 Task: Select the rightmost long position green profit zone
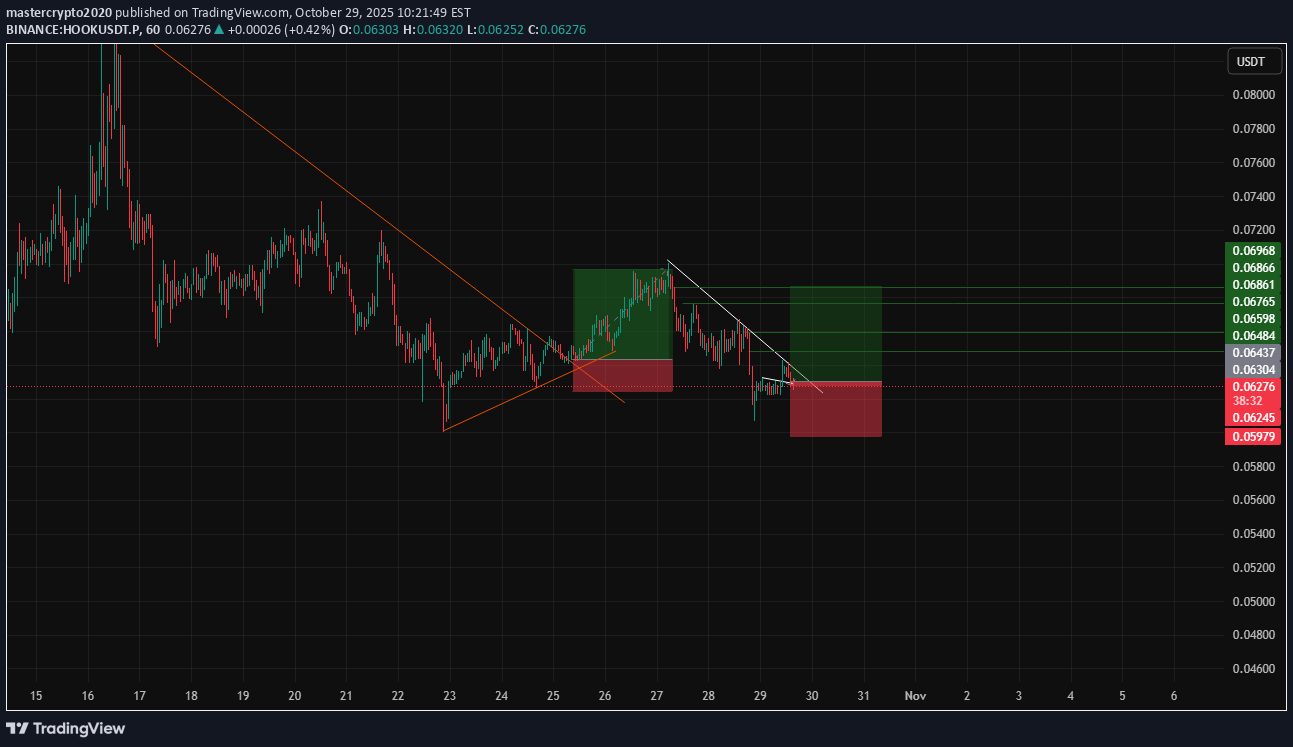pos(835,333)
